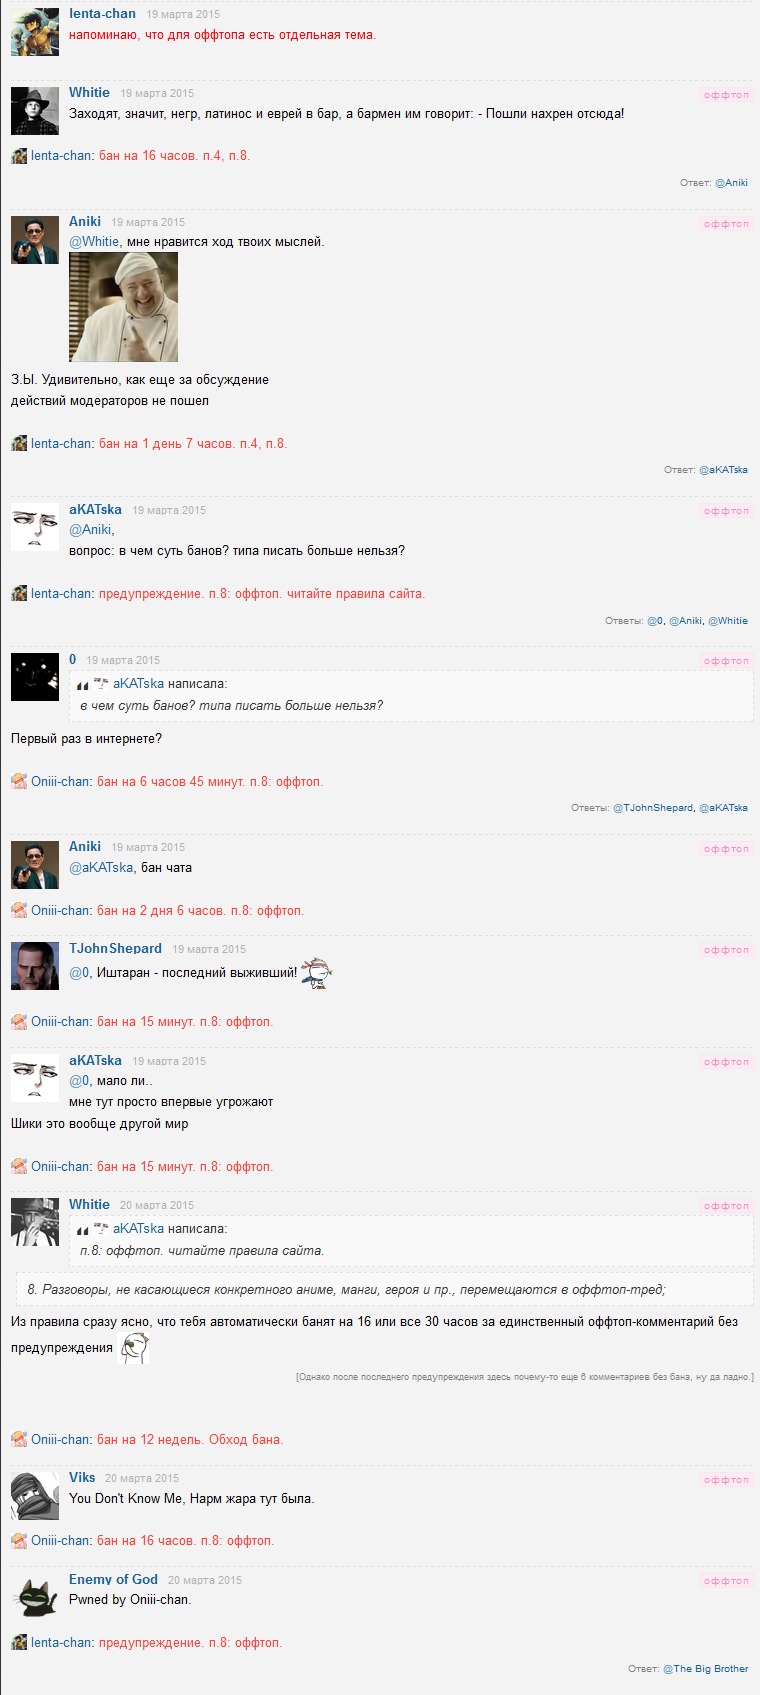Open the @TJohnShepard reply link under 0's comment
The image size is (760, 1695).
[x=652, y=808]
